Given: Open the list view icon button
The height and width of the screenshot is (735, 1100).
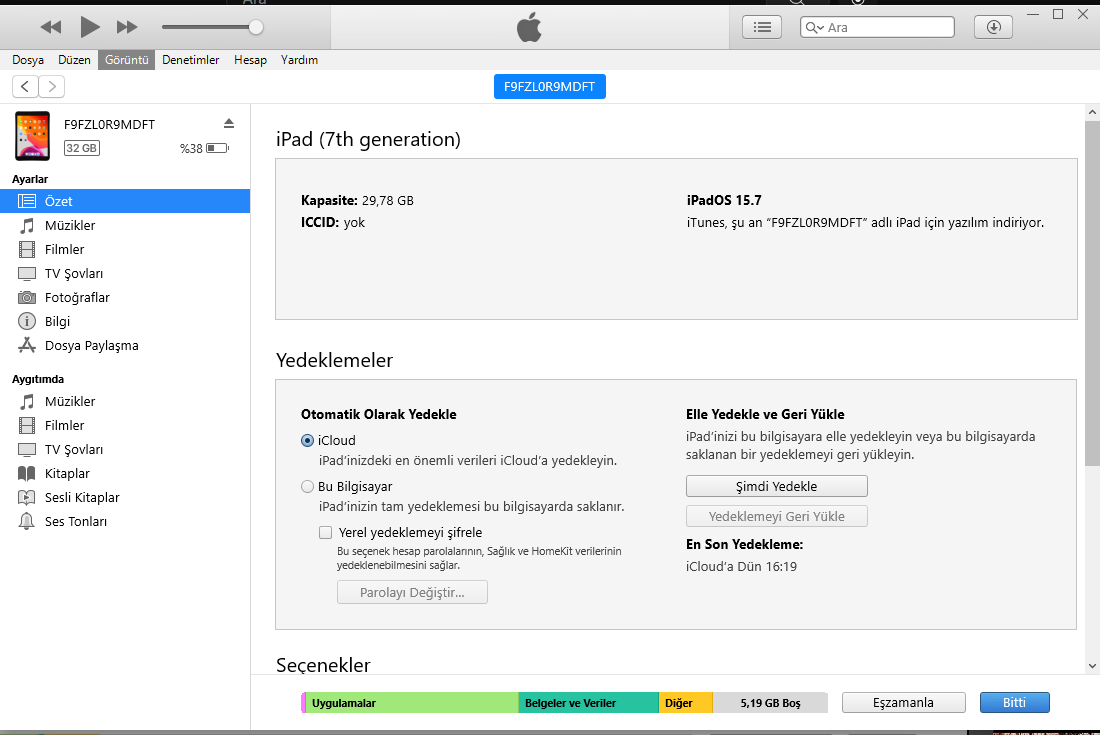Looking at the screenshot, I should pyautogui.click(x=762, y=27).
